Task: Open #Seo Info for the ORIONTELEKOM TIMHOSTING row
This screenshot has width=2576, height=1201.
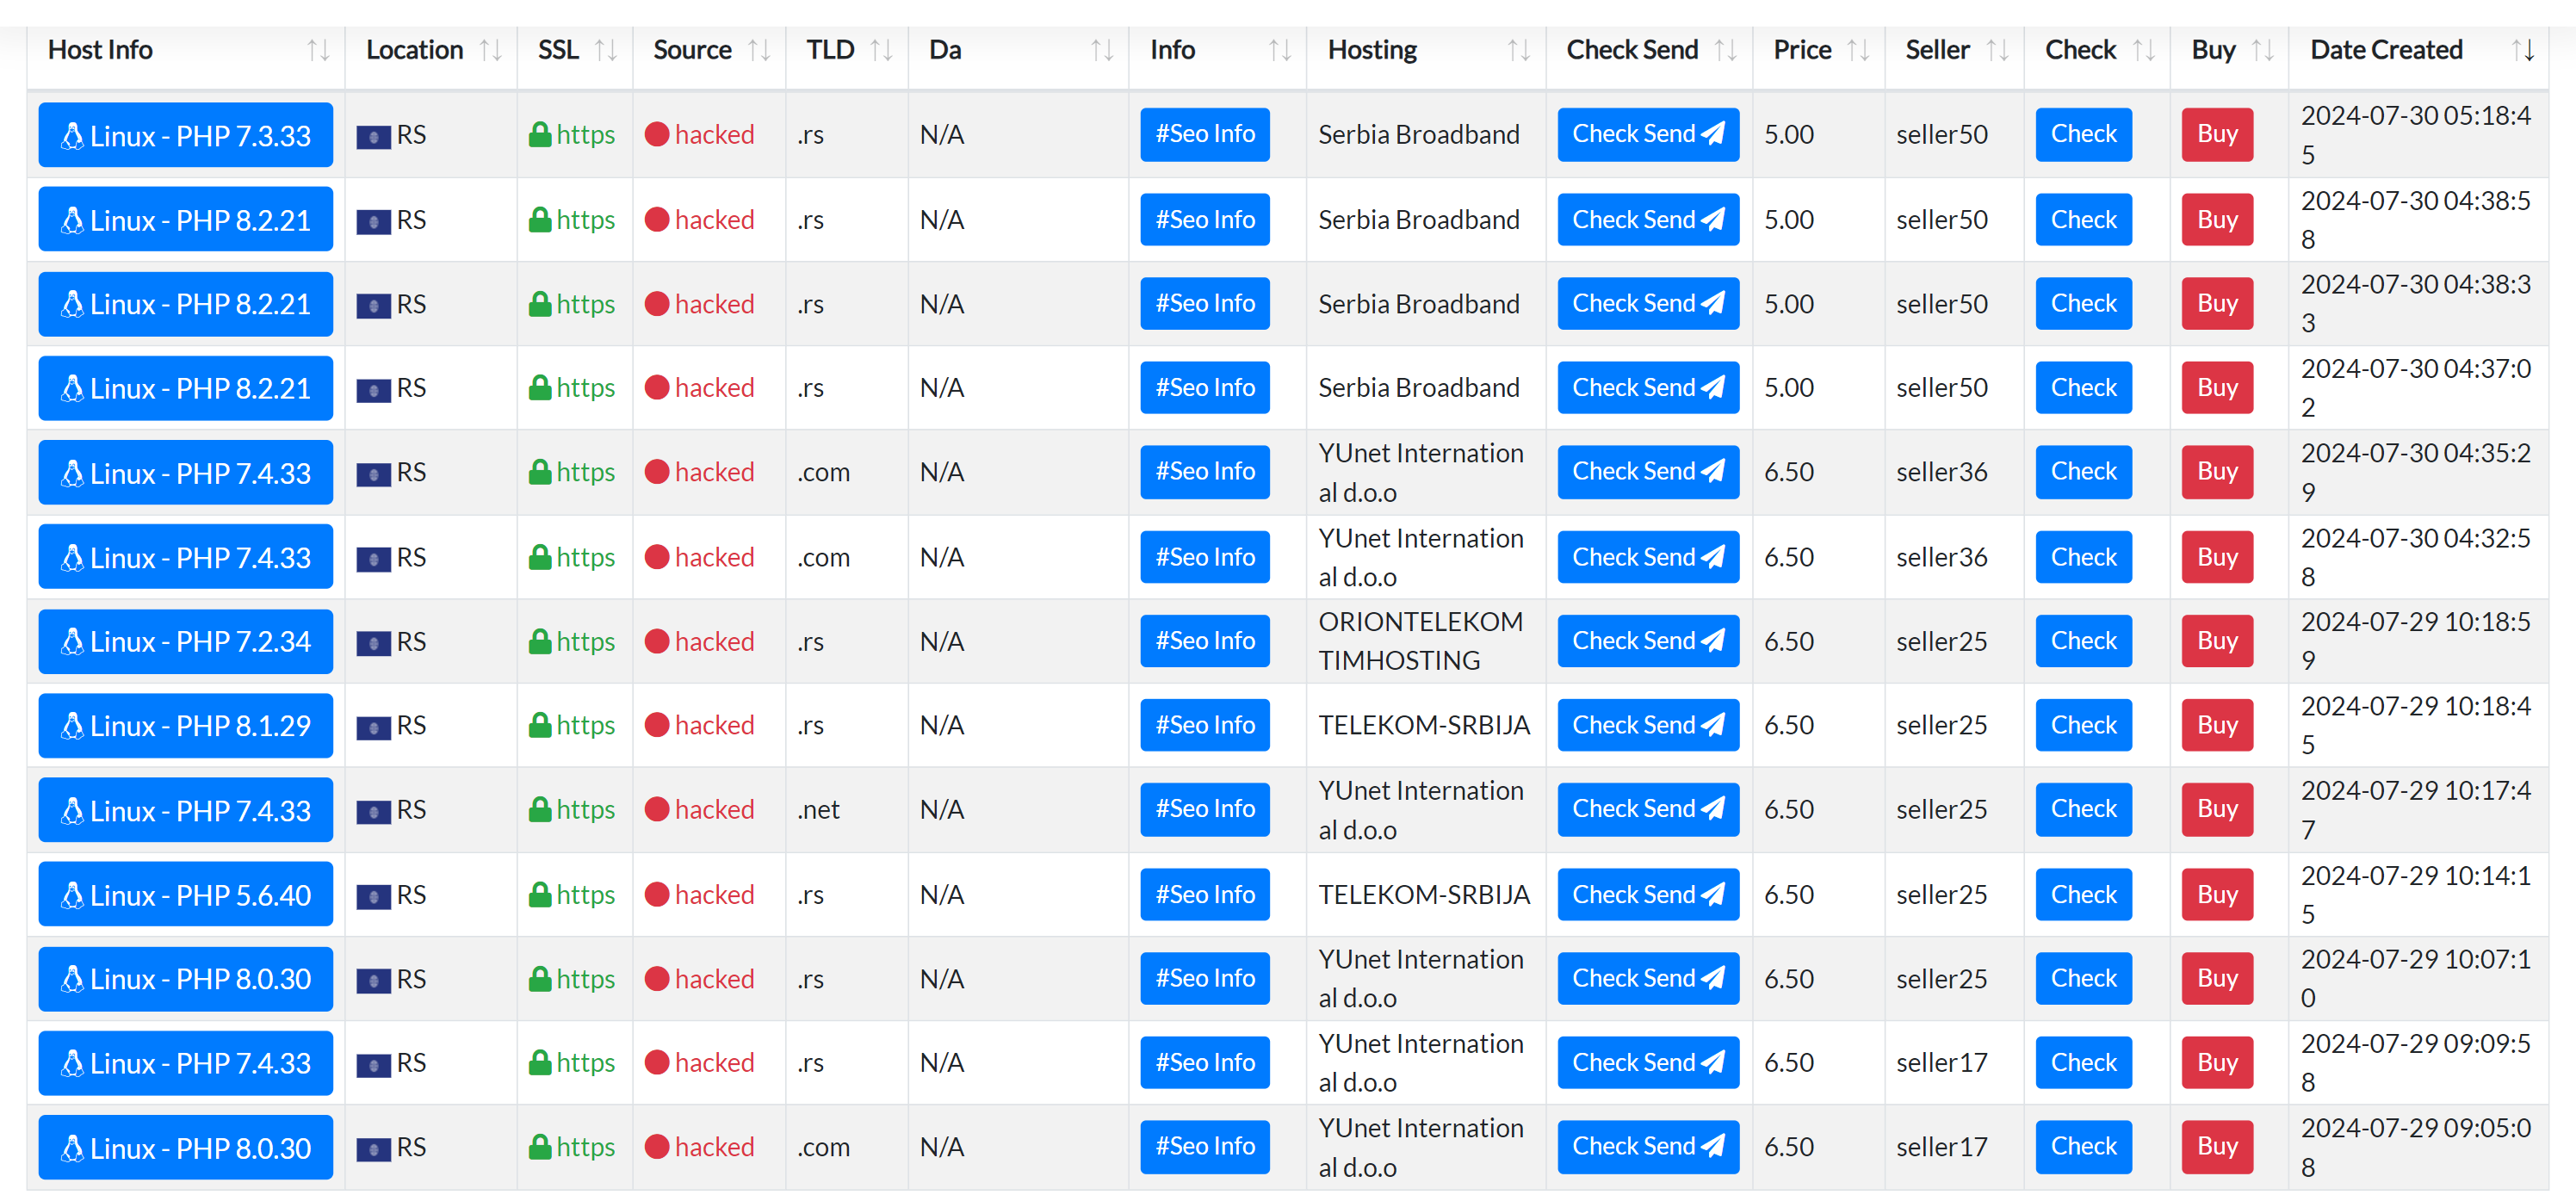Action: pyautogui.click(x=1204, y=641)
